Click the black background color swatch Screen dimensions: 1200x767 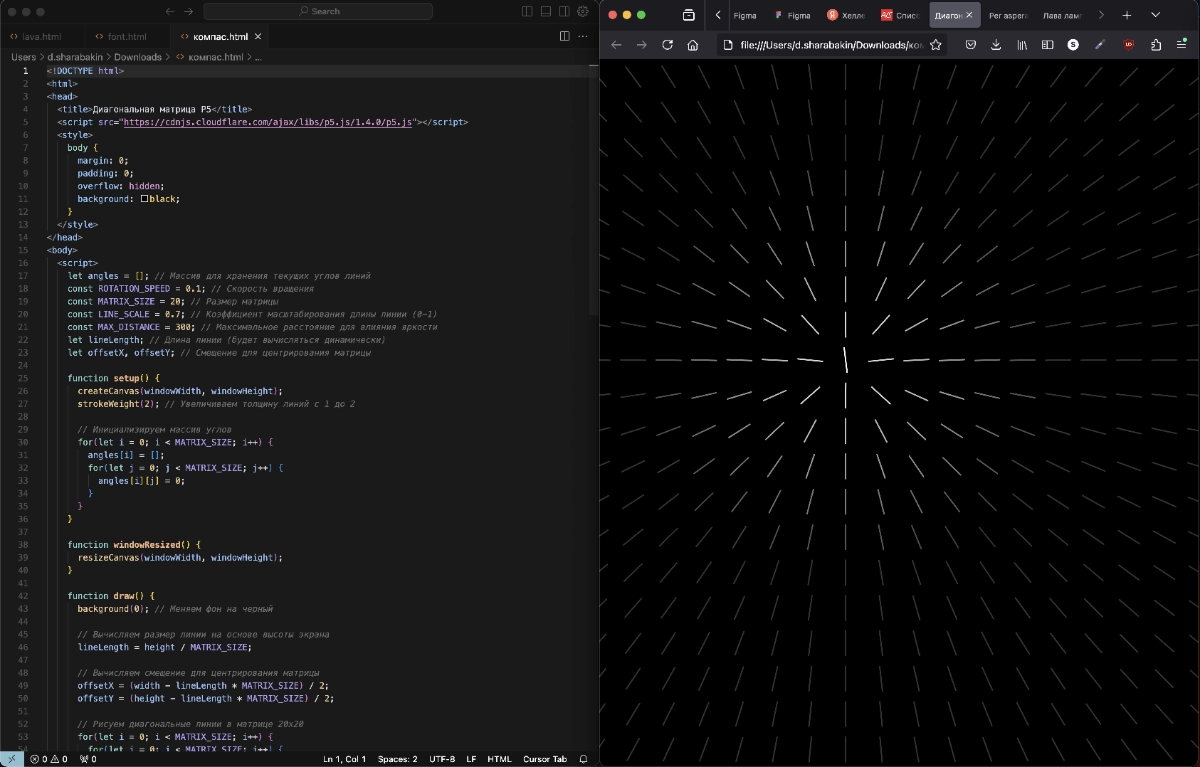tap(145, 199)
